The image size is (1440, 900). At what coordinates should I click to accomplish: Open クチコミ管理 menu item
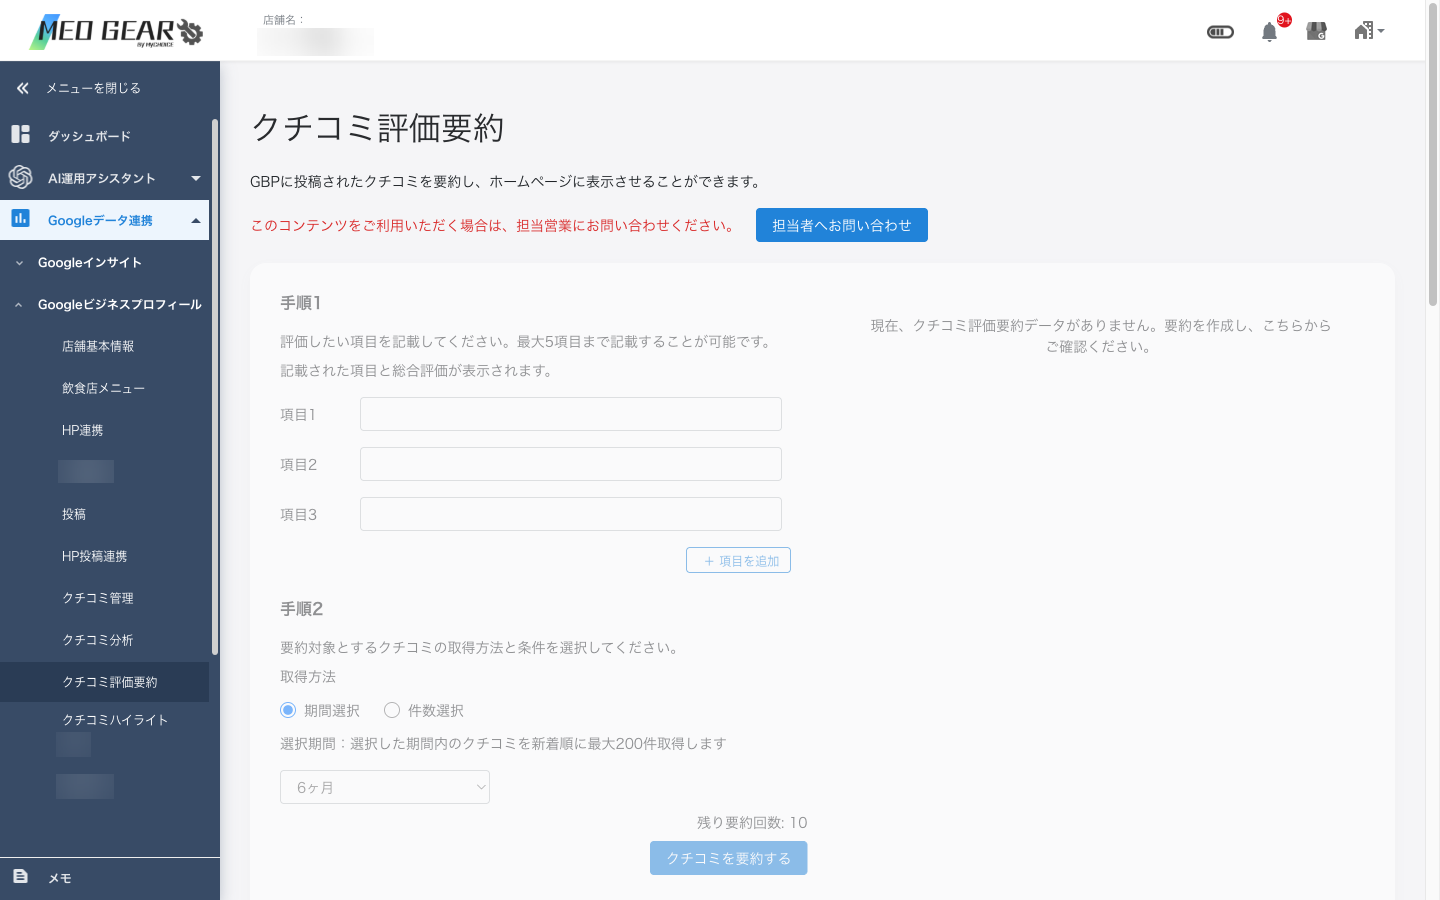98,598
